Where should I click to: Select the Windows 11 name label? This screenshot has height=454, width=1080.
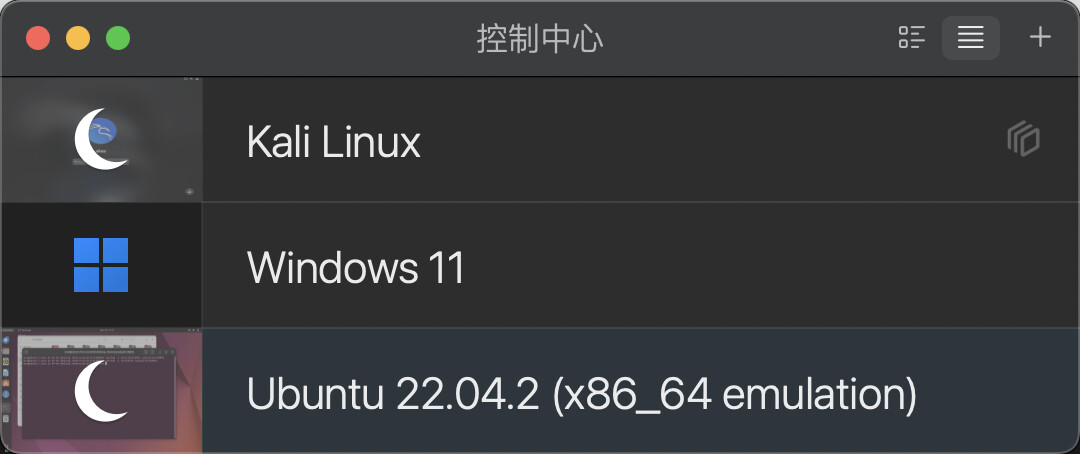pos(355,267)
